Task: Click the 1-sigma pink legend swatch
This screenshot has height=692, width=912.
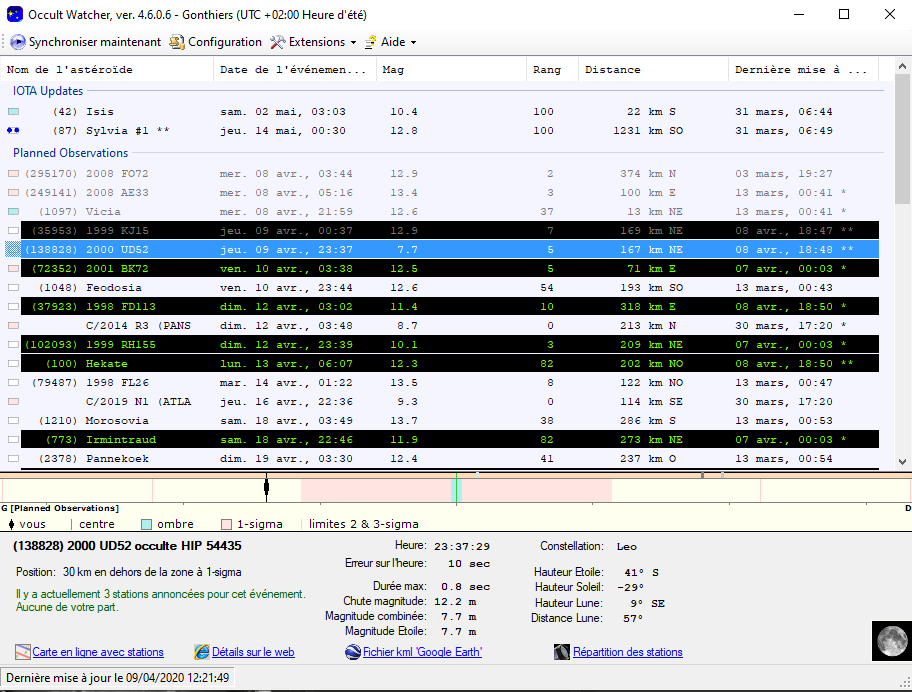Action: pyautogui.click(x=227, y=524)
